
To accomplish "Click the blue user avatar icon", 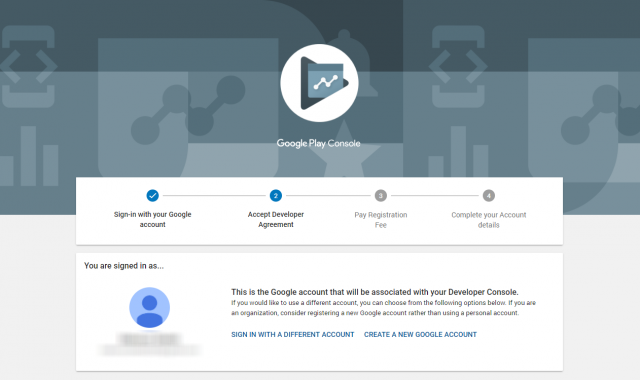I will click(x=149, y=308).
